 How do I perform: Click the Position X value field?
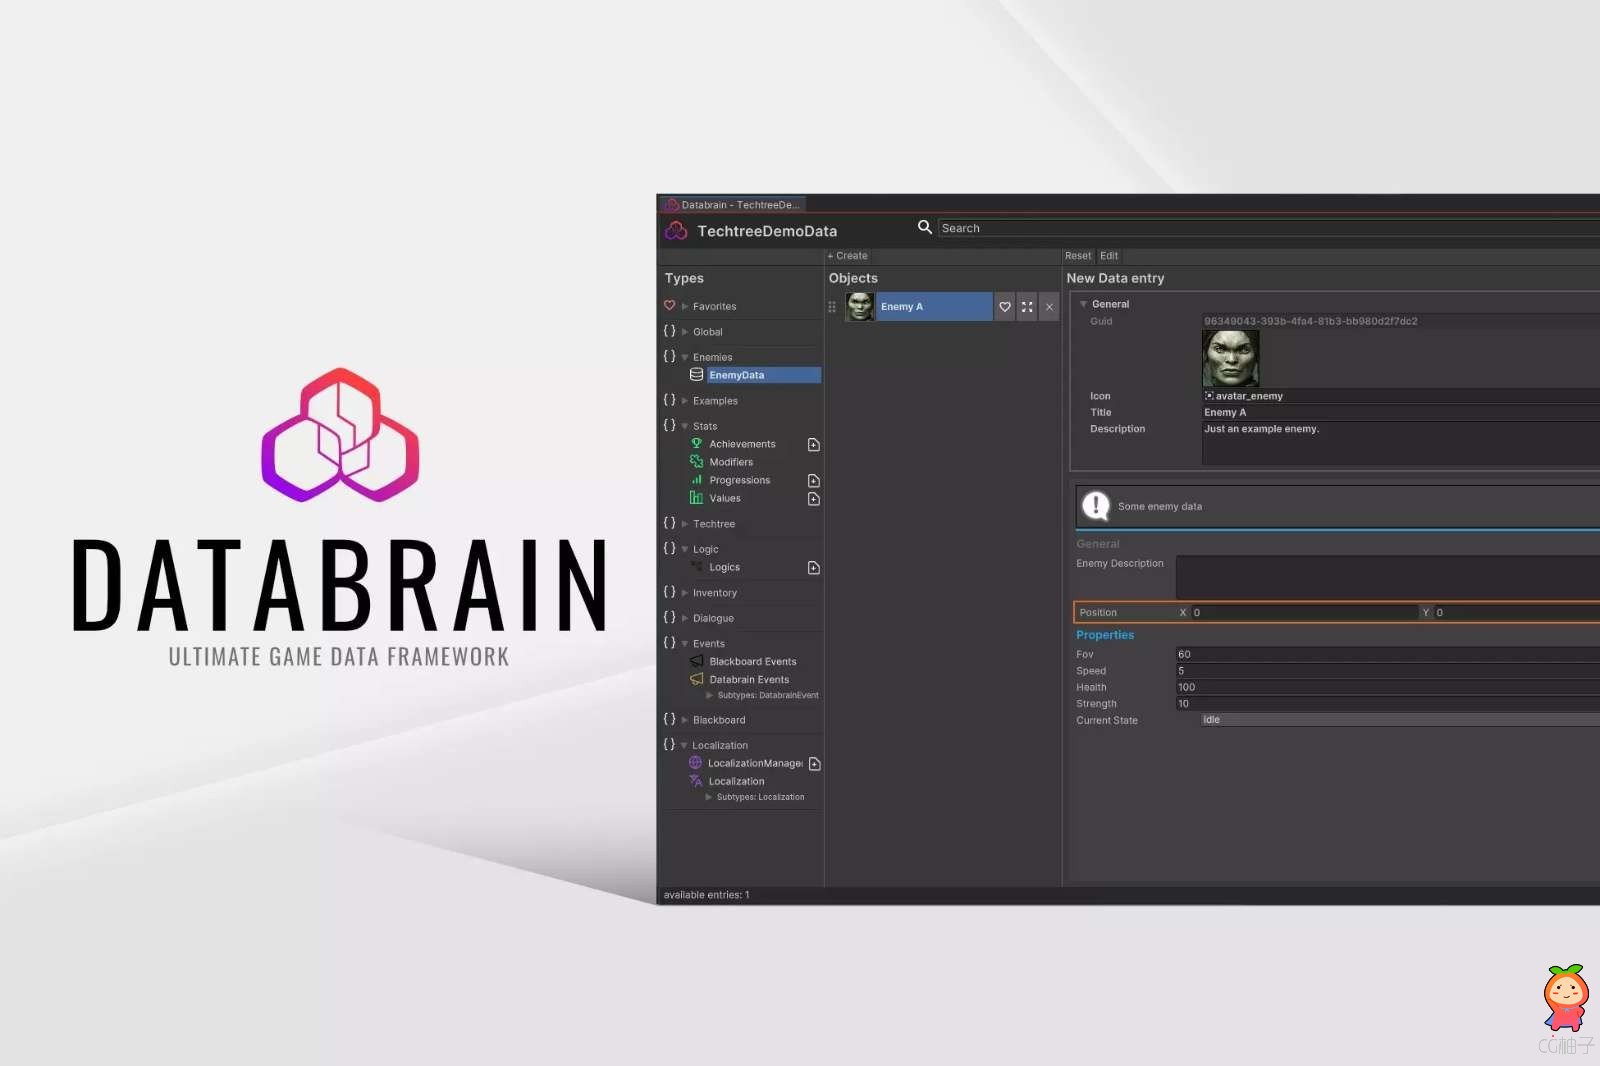(x=1305, y=612)
